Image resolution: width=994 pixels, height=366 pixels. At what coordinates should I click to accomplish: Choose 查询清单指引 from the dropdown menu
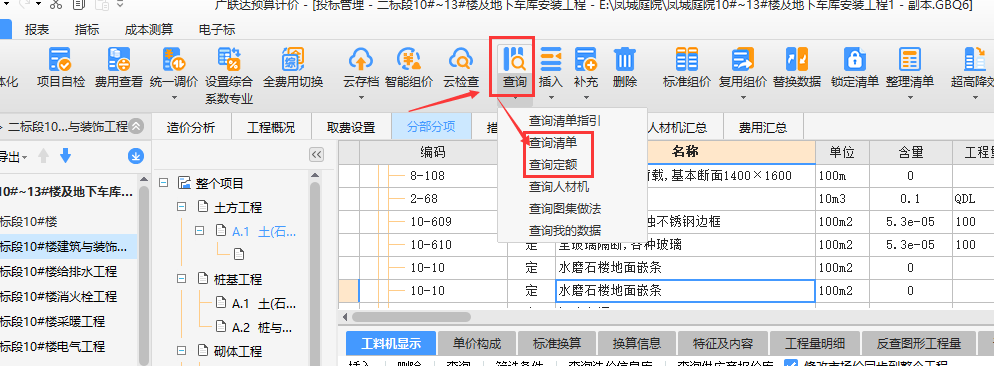click(x=565, y=121)
